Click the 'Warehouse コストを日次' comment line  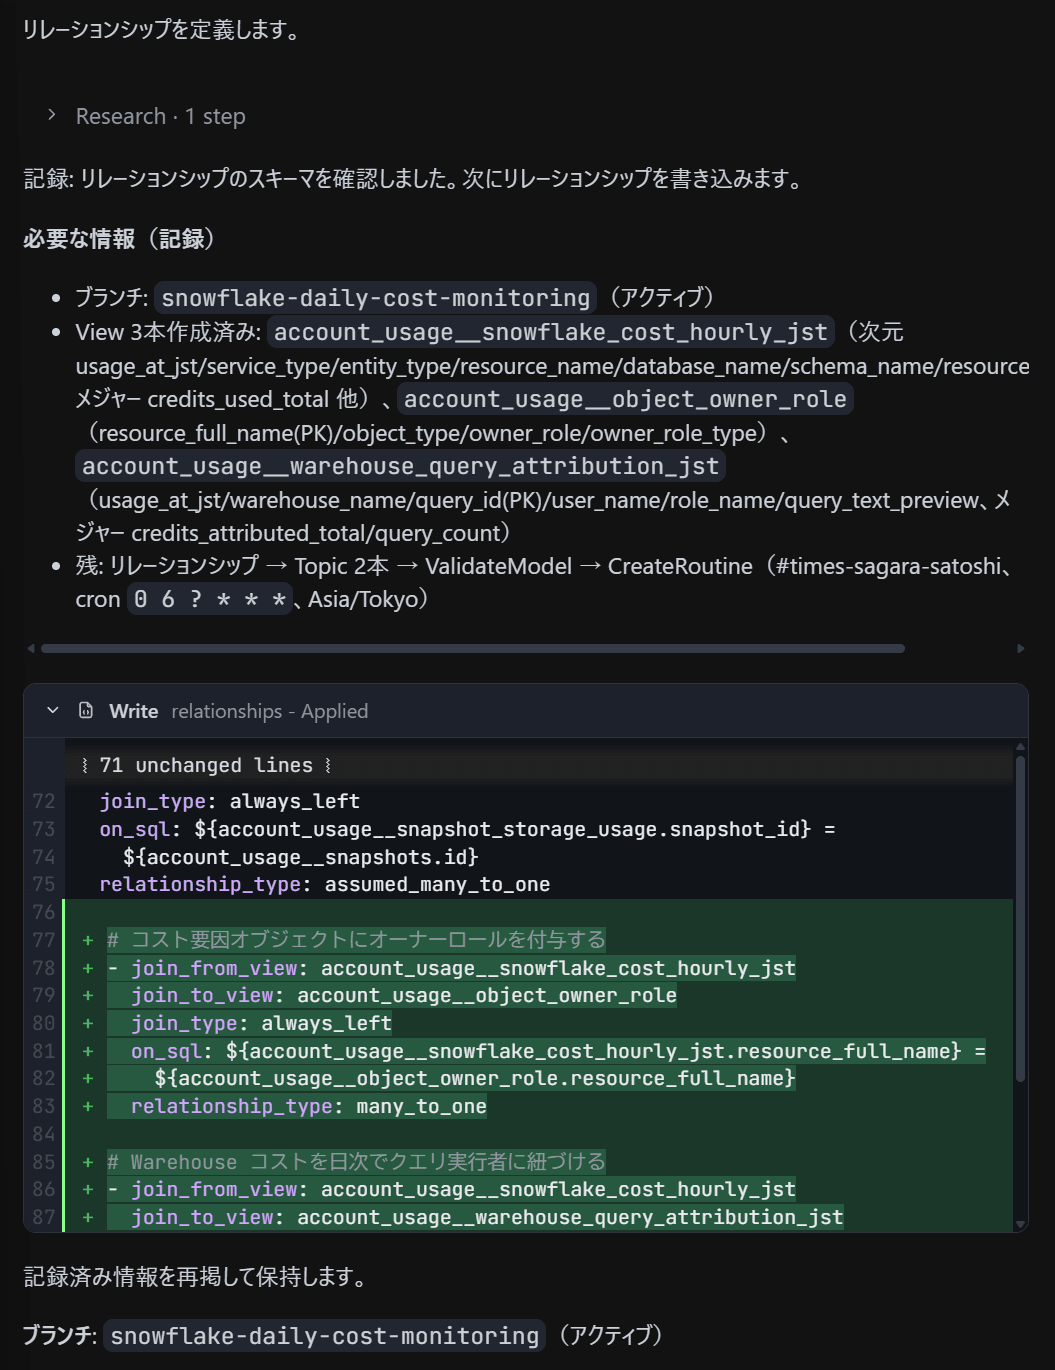coord(356,1162)
